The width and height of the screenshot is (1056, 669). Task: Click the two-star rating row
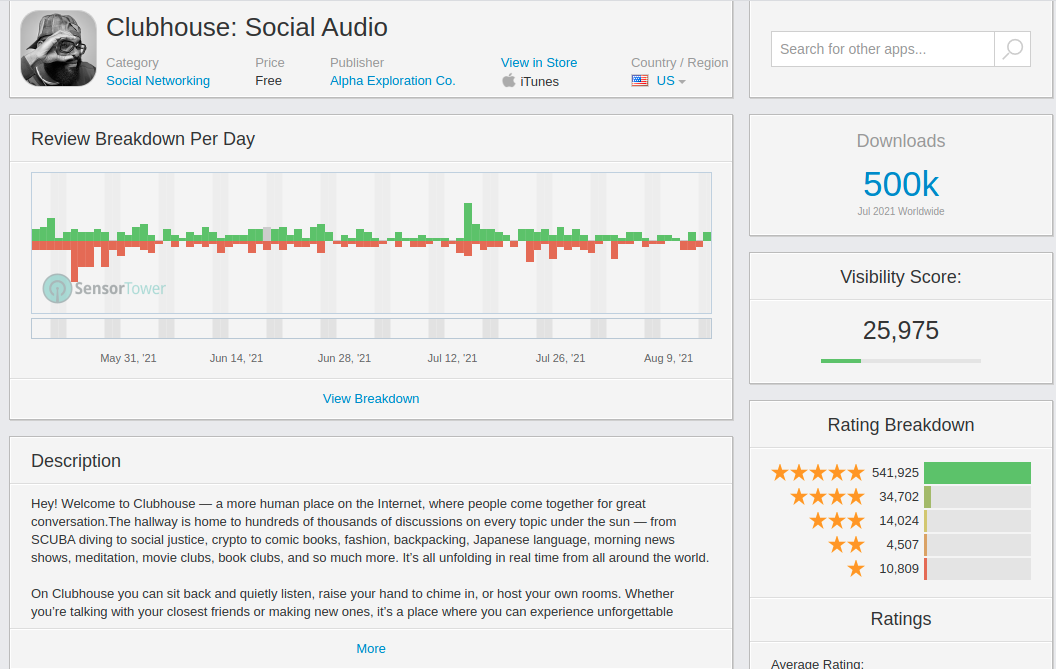(845, 544)
